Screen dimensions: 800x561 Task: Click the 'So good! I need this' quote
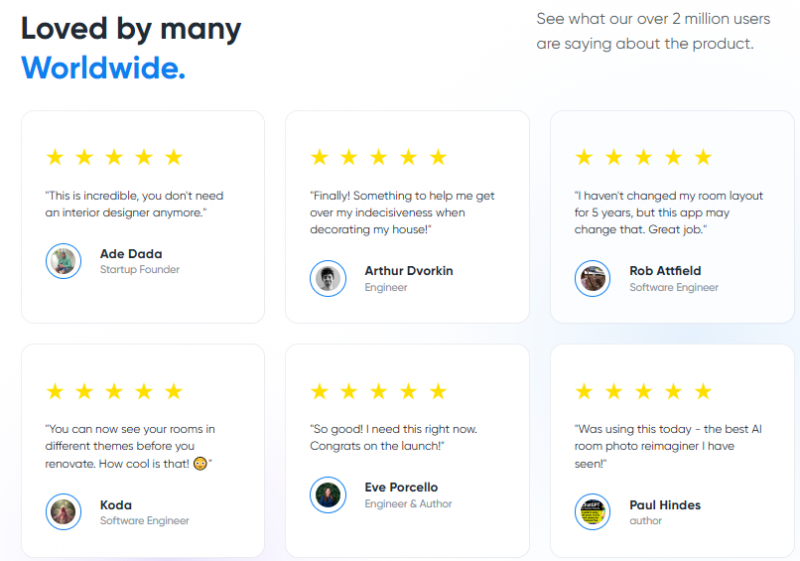click(393, 438)
